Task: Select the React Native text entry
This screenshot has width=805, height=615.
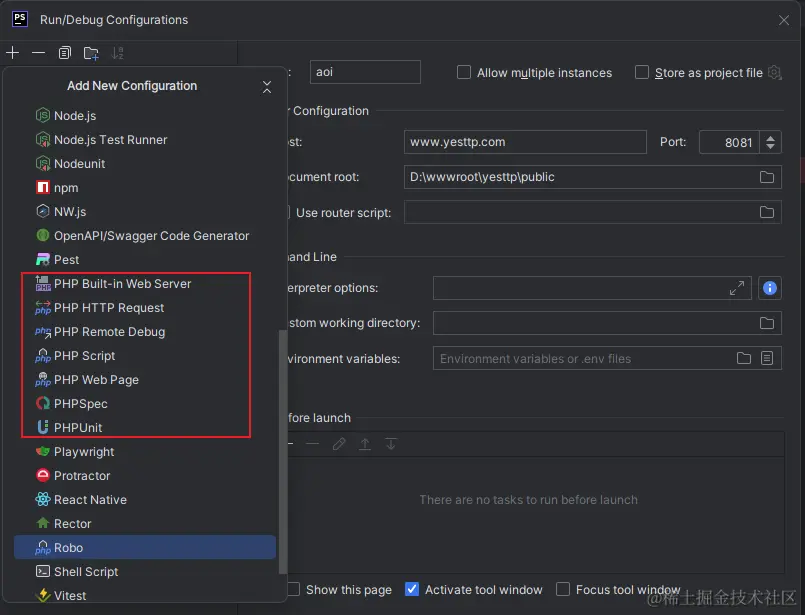Action: [90, 499]
